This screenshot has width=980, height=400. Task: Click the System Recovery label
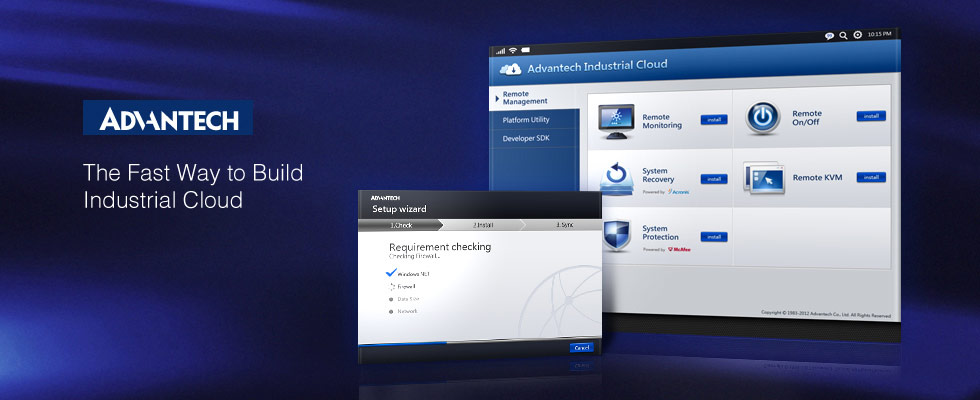658,175
